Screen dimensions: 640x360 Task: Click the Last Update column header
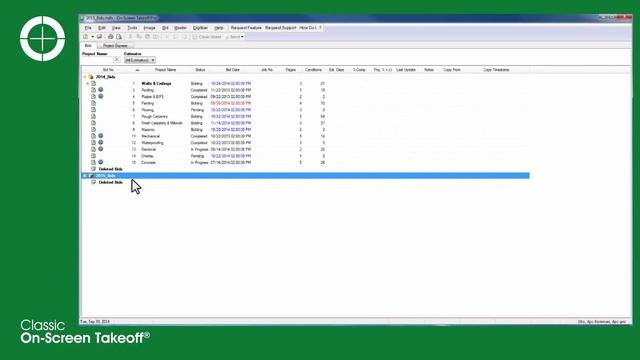[406, 70]
